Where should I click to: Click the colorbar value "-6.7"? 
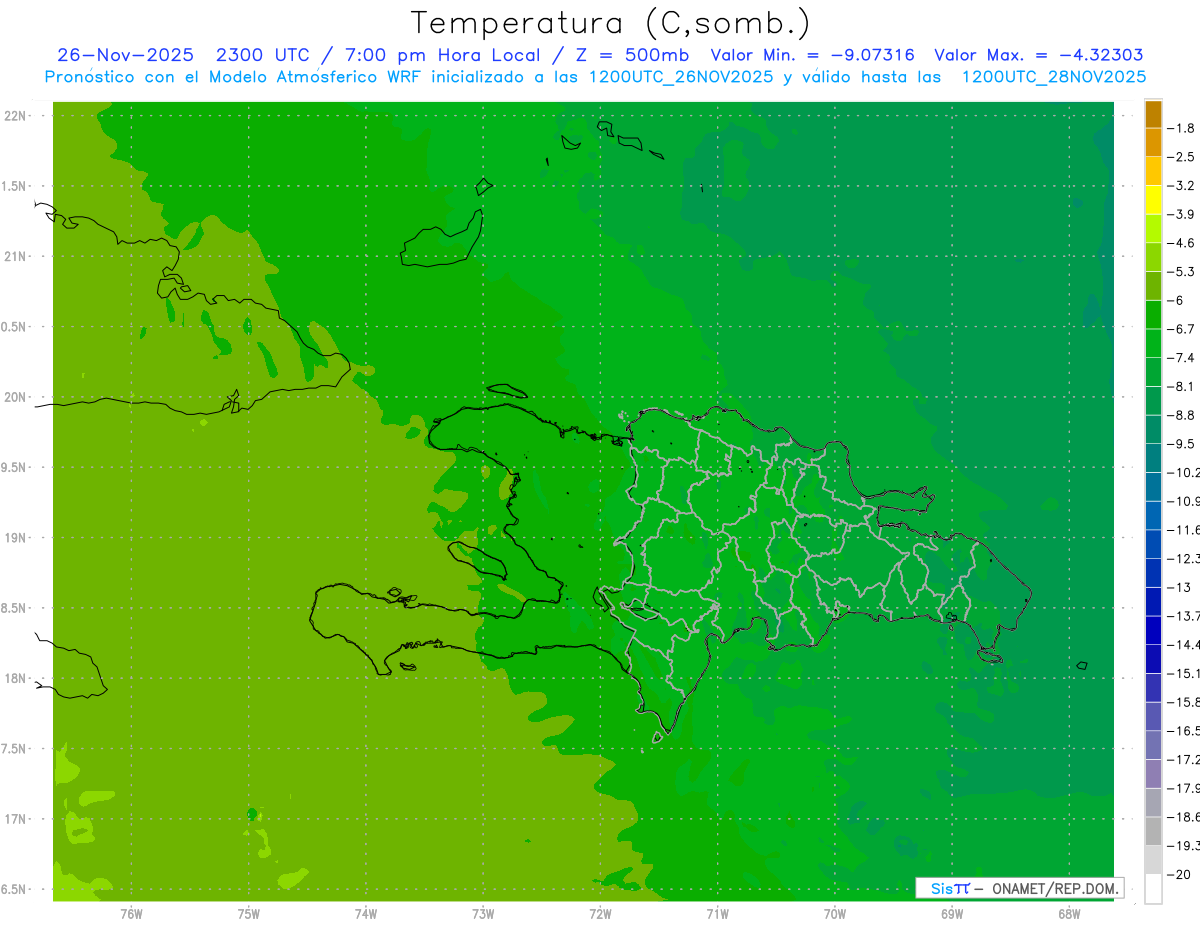(x=1181, y=329)
